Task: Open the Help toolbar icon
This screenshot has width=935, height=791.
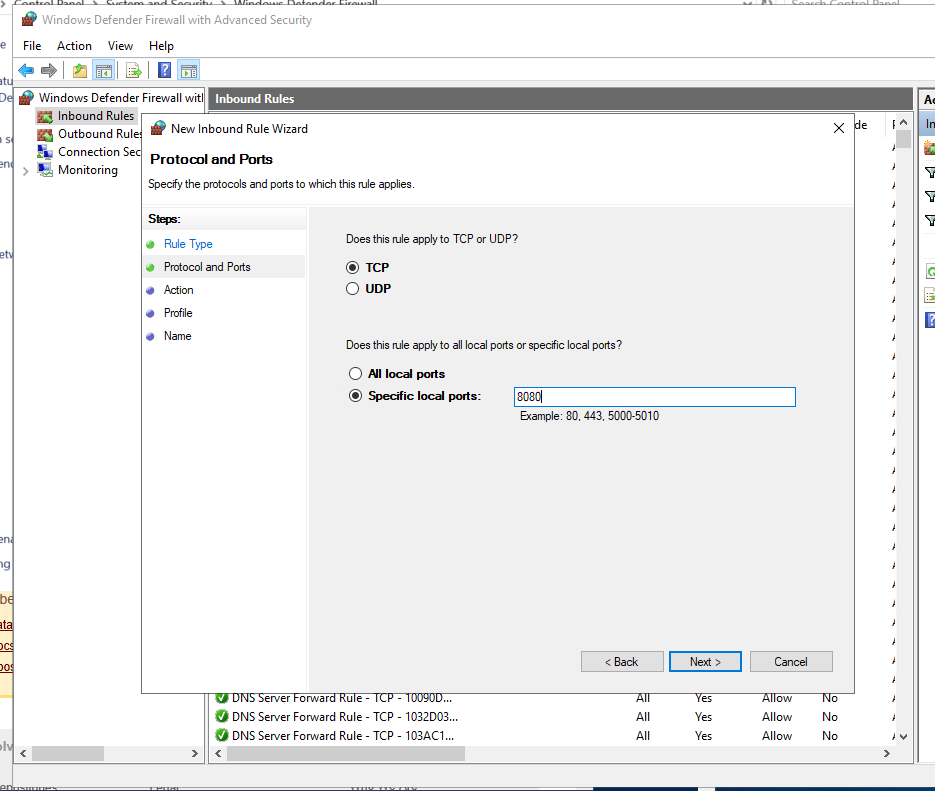Action: pos(165,70)
